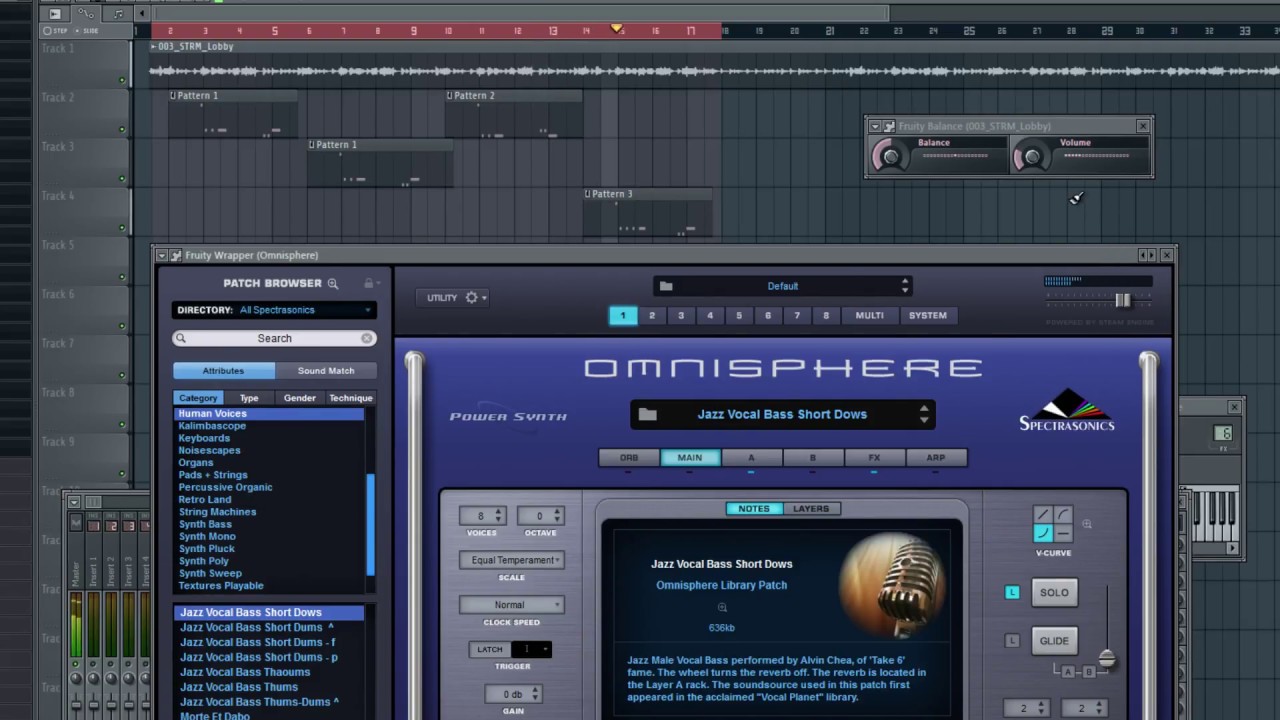
Task: Click folder icon beside Jazz Vocal Bass patch
Action: pos(648,414)
